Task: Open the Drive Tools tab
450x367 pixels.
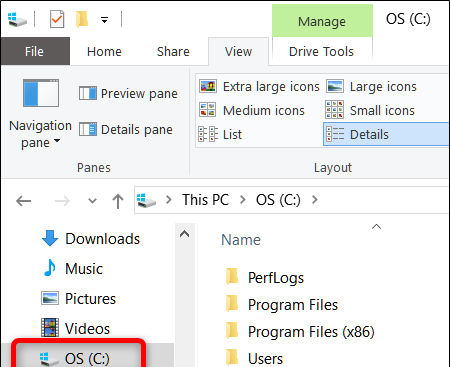Action: pos(321,52)
